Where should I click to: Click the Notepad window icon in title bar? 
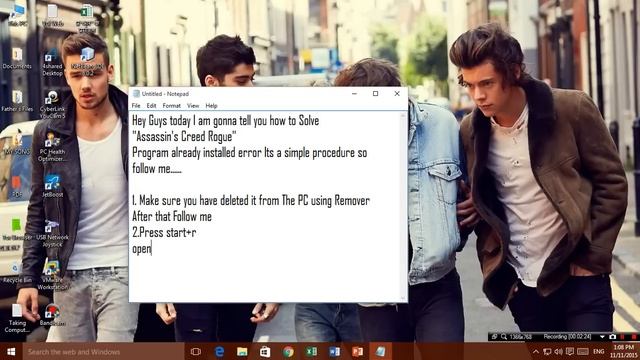(136, 94)
